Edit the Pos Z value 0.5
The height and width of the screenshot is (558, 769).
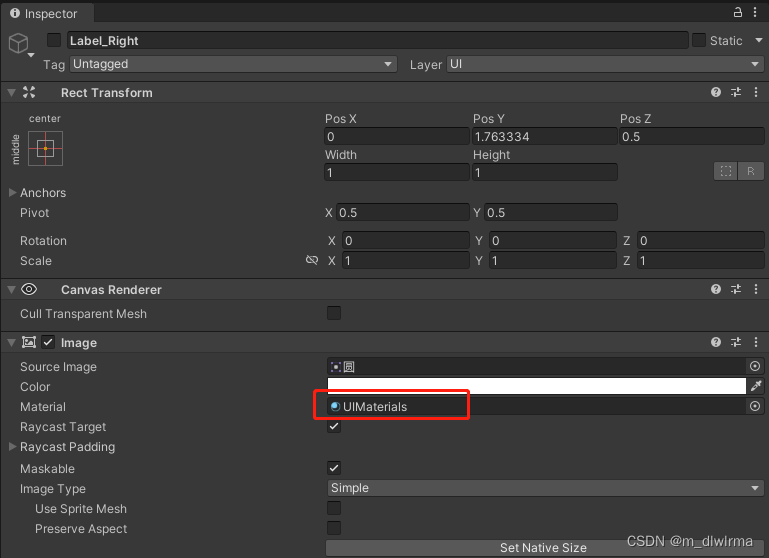click(x=692, y=136)
